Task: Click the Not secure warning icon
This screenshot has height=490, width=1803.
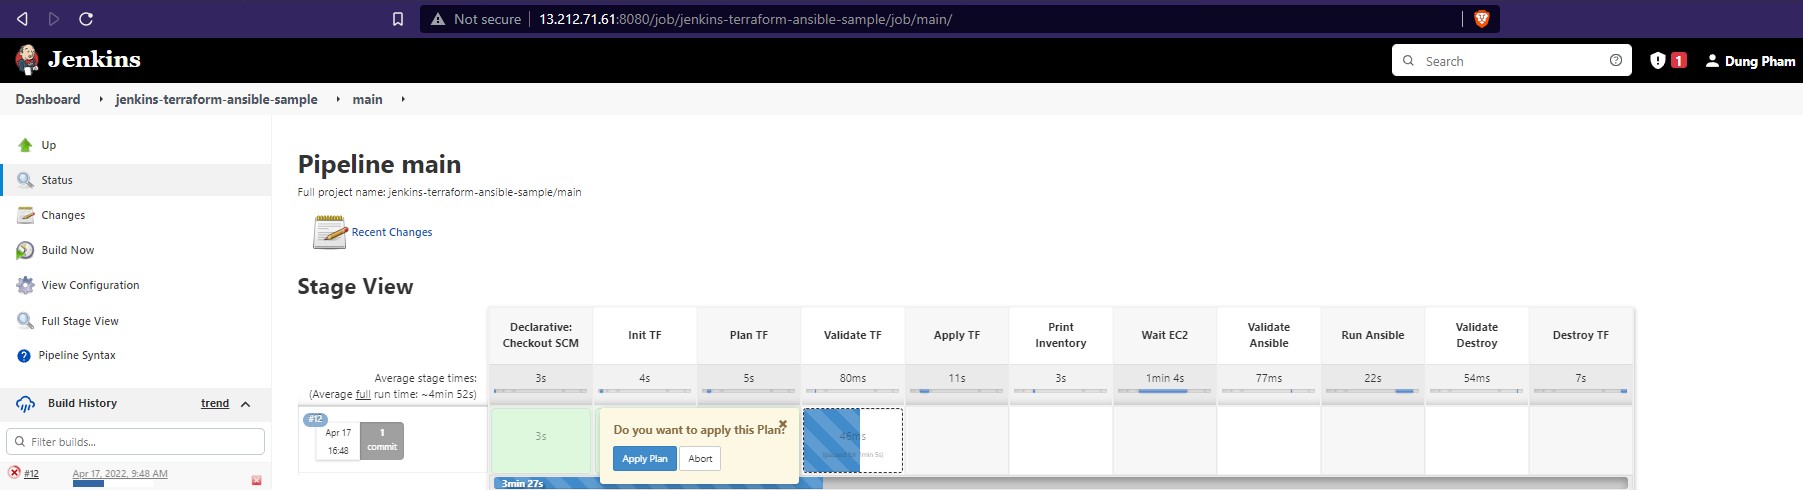Action: click(437, 19)
